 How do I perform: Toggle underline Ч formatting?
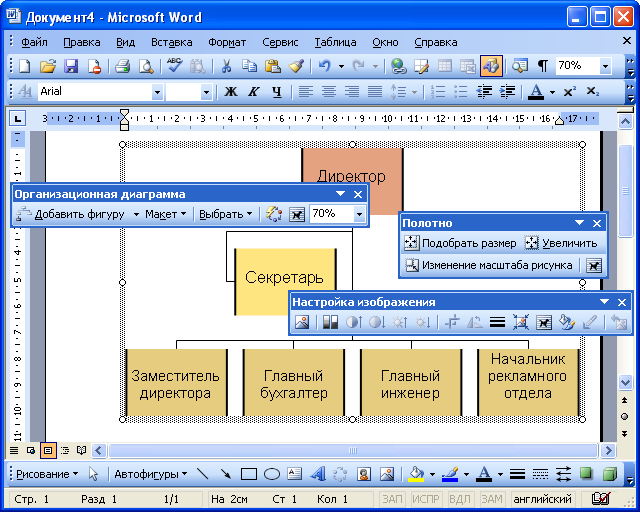277,91
